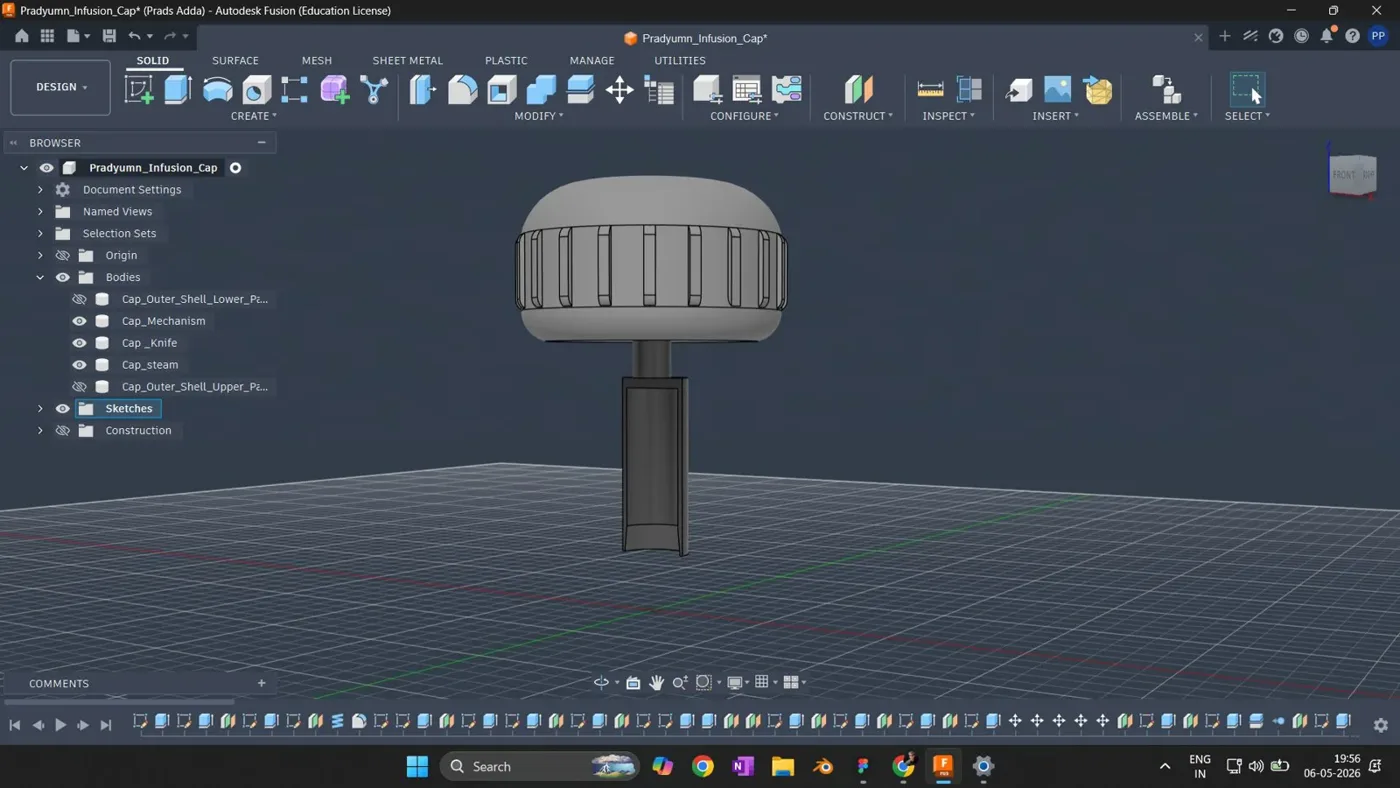This screenshot has height=788, width=1400.
Task: Expand the Named Views node
Action: point(40,212)
